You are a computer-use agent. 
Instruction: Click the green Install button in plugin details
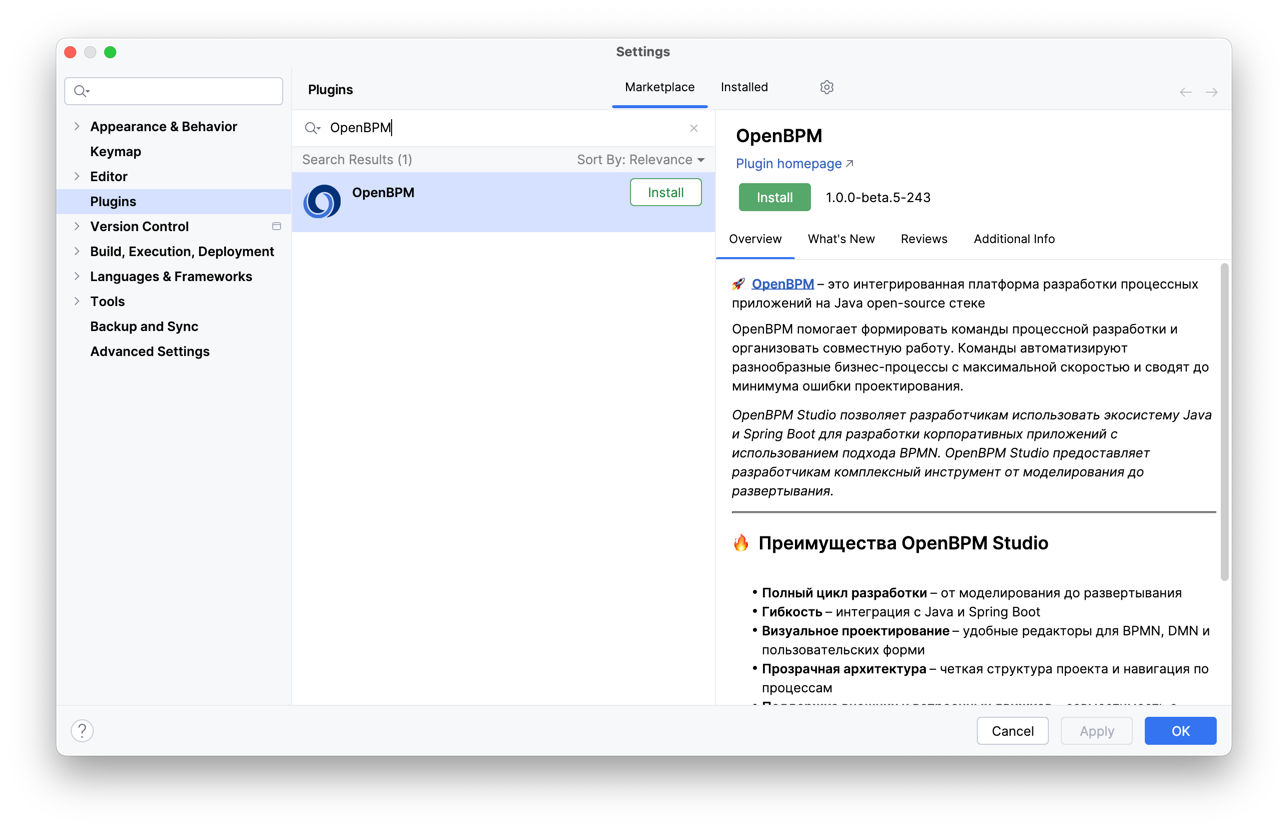click(x=775, y=198)
